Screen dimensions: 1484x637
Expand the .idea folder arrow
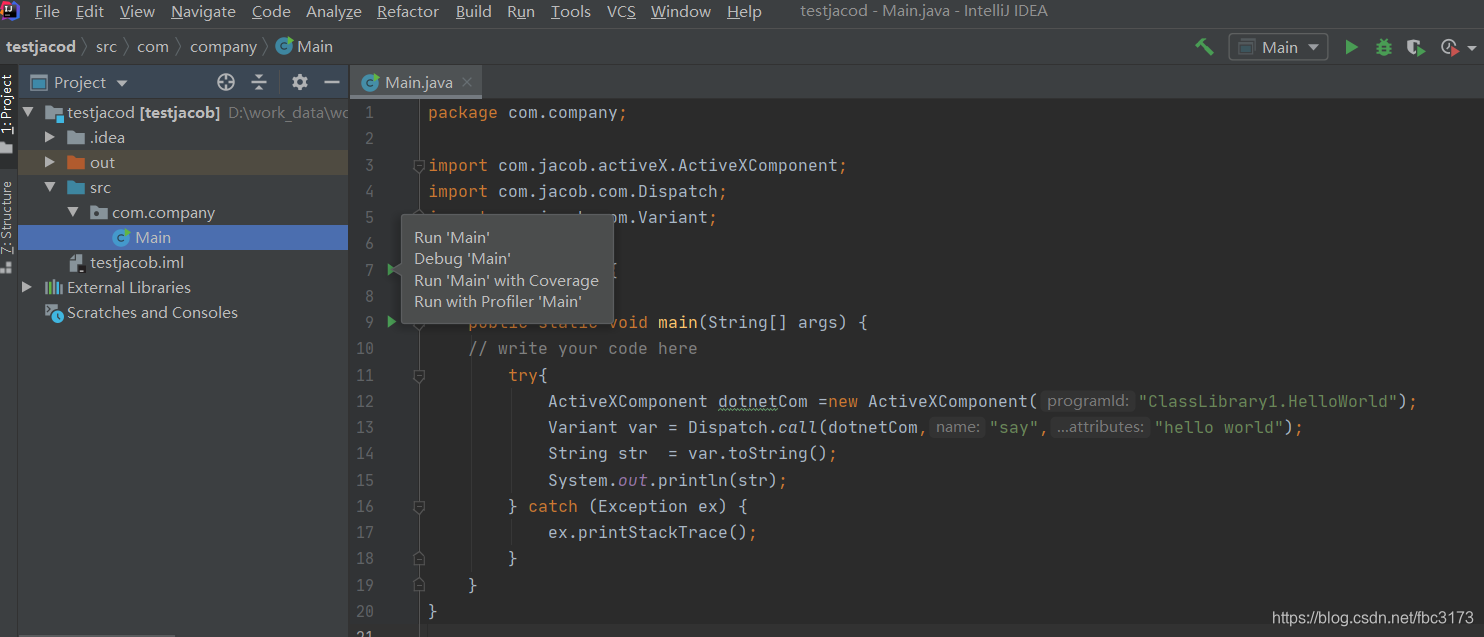pos(50,138)
